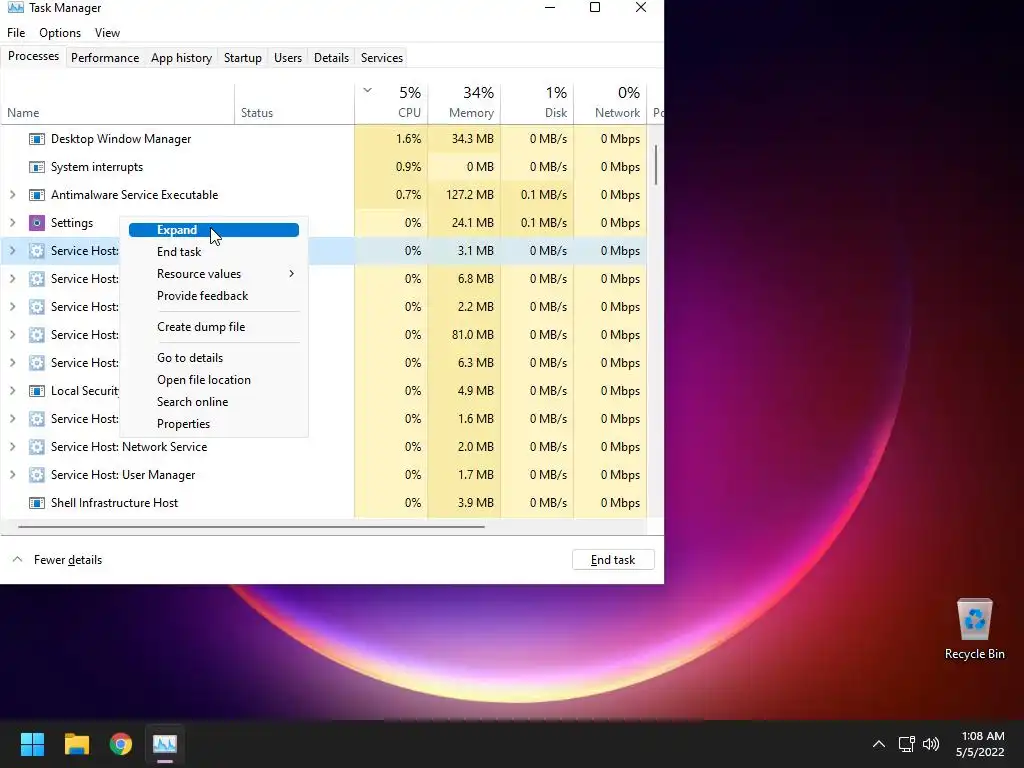This screenshot has width=1024, height=768.
Task: Open File Explorer from the taskbar
Action: click(x=76, y=744)
